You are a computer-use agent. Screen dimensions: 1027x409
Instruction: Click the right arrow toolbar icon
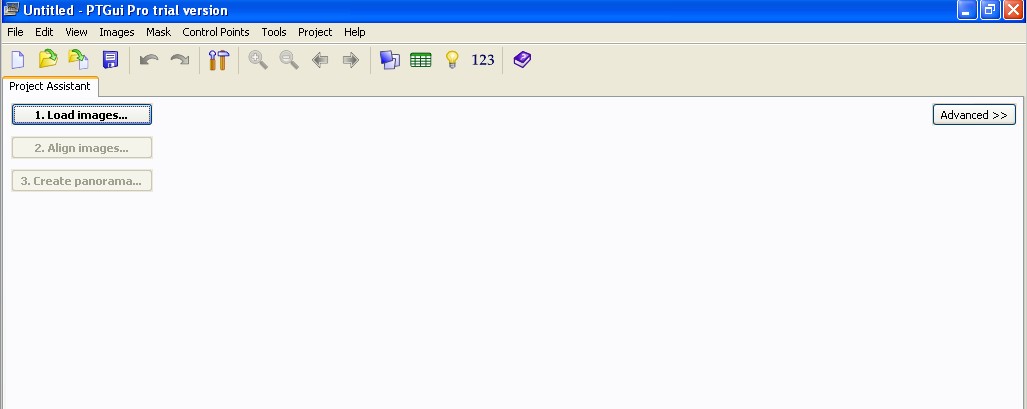point(350,61)
